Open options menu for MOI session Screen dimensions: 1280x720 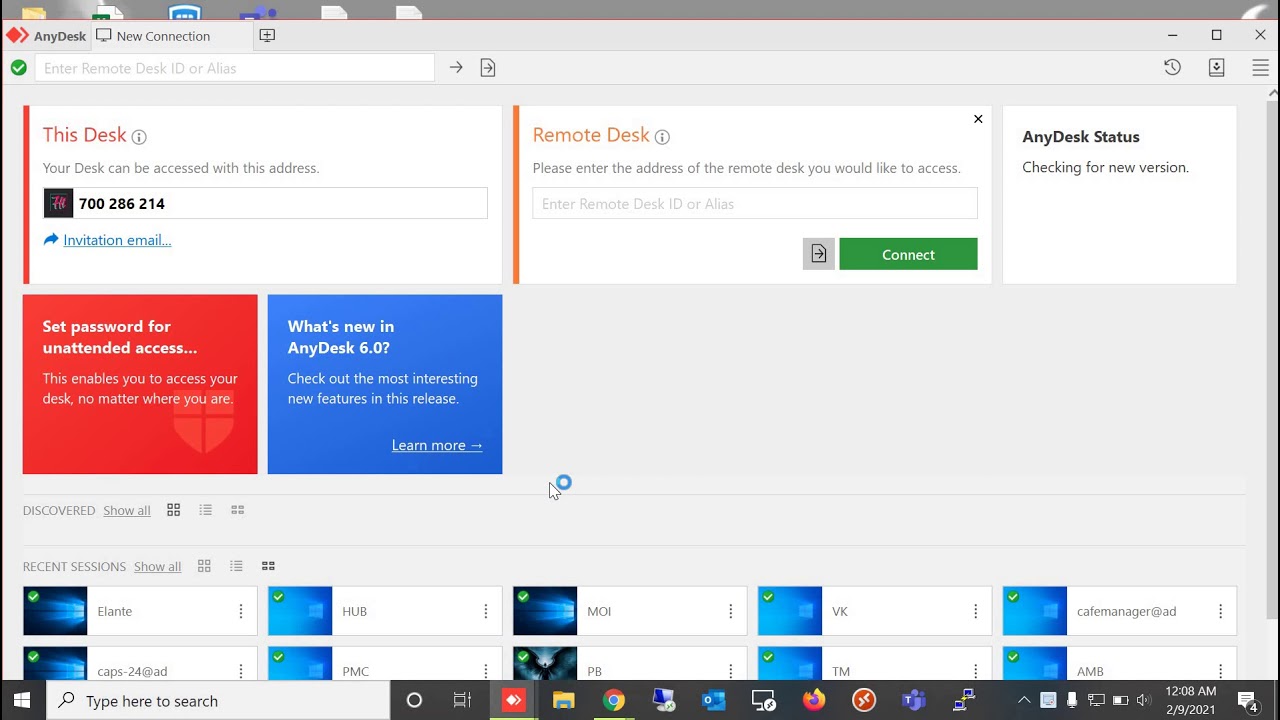coord(731,611)
